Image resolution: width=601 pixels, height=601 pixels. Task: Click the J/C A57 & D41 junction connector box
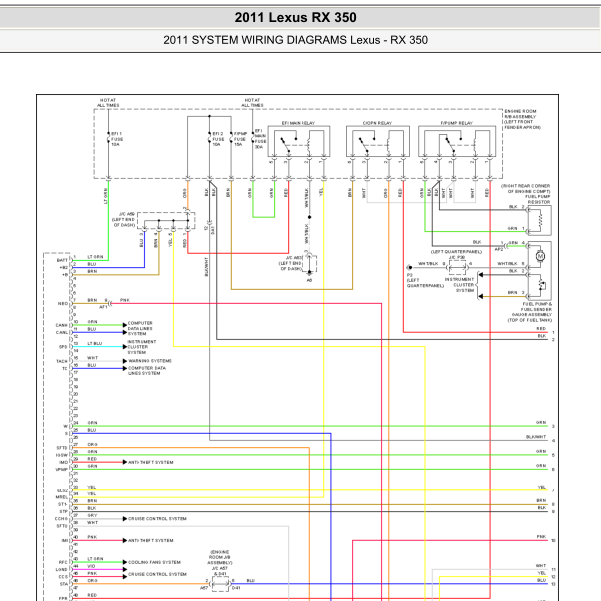click(220, 584)
